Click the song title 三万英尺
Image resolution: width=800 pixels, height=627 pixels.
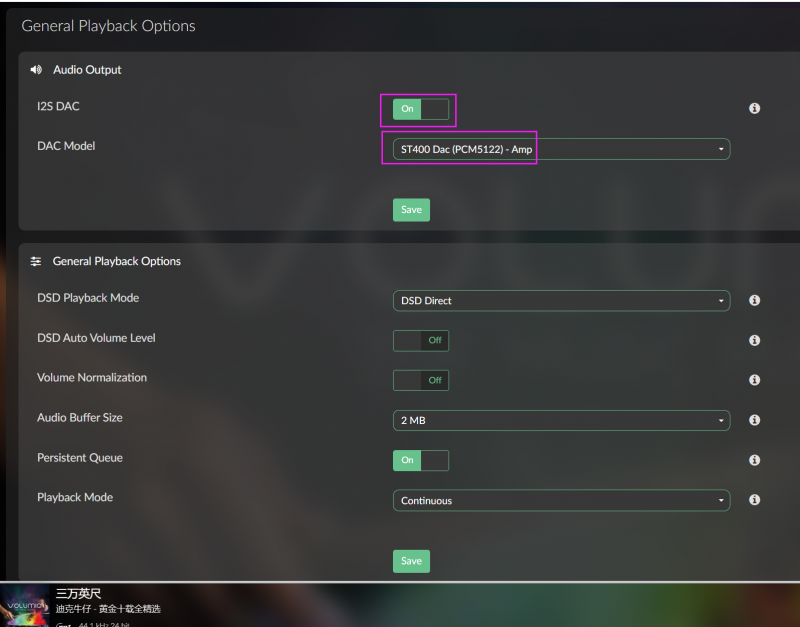78,593
